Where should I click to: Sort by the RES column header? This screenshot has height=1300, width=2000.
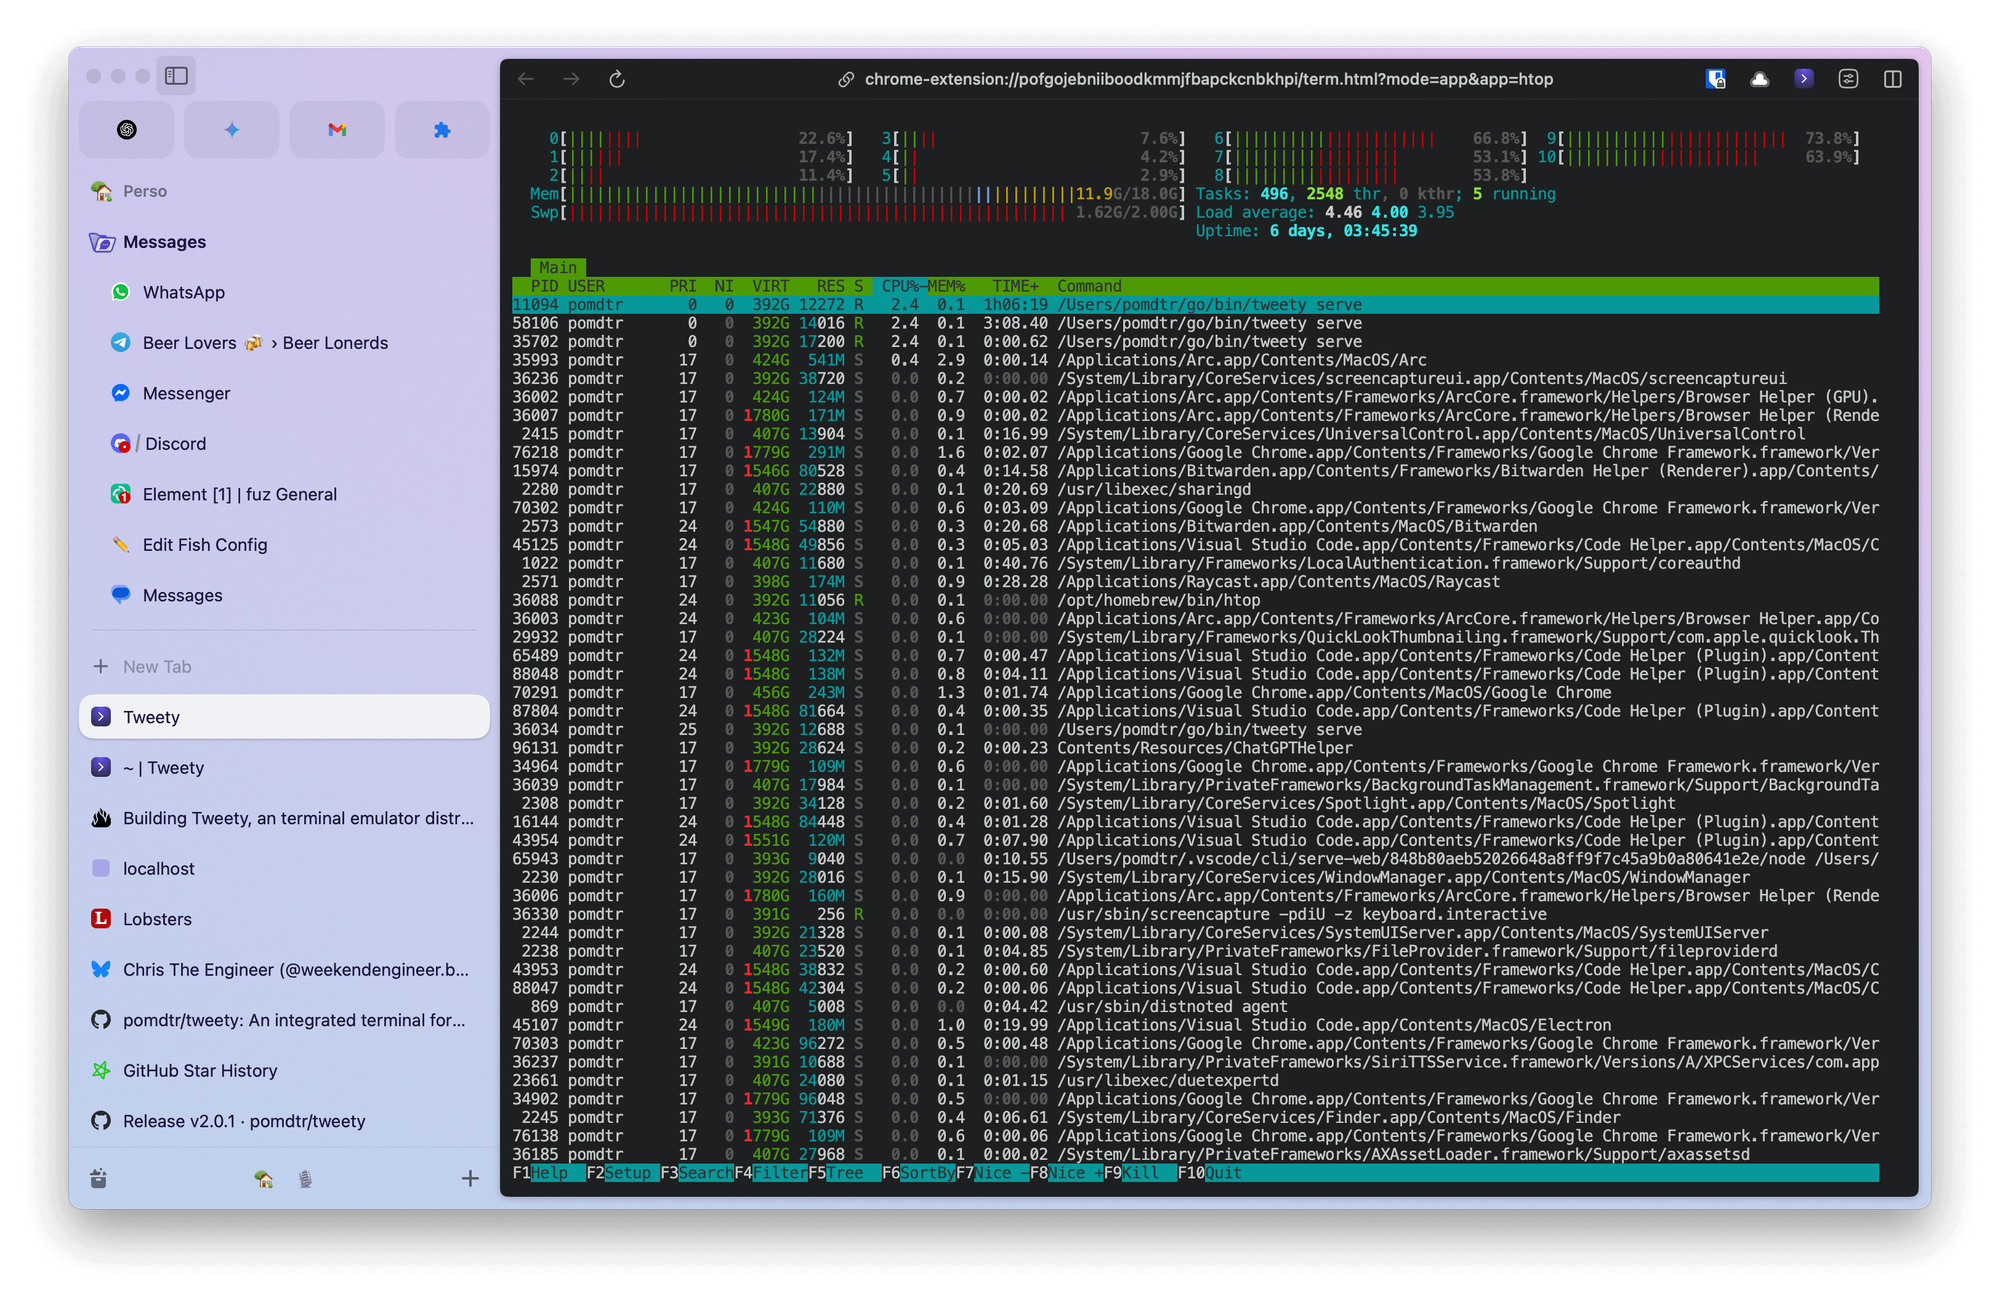click(830, 286)
